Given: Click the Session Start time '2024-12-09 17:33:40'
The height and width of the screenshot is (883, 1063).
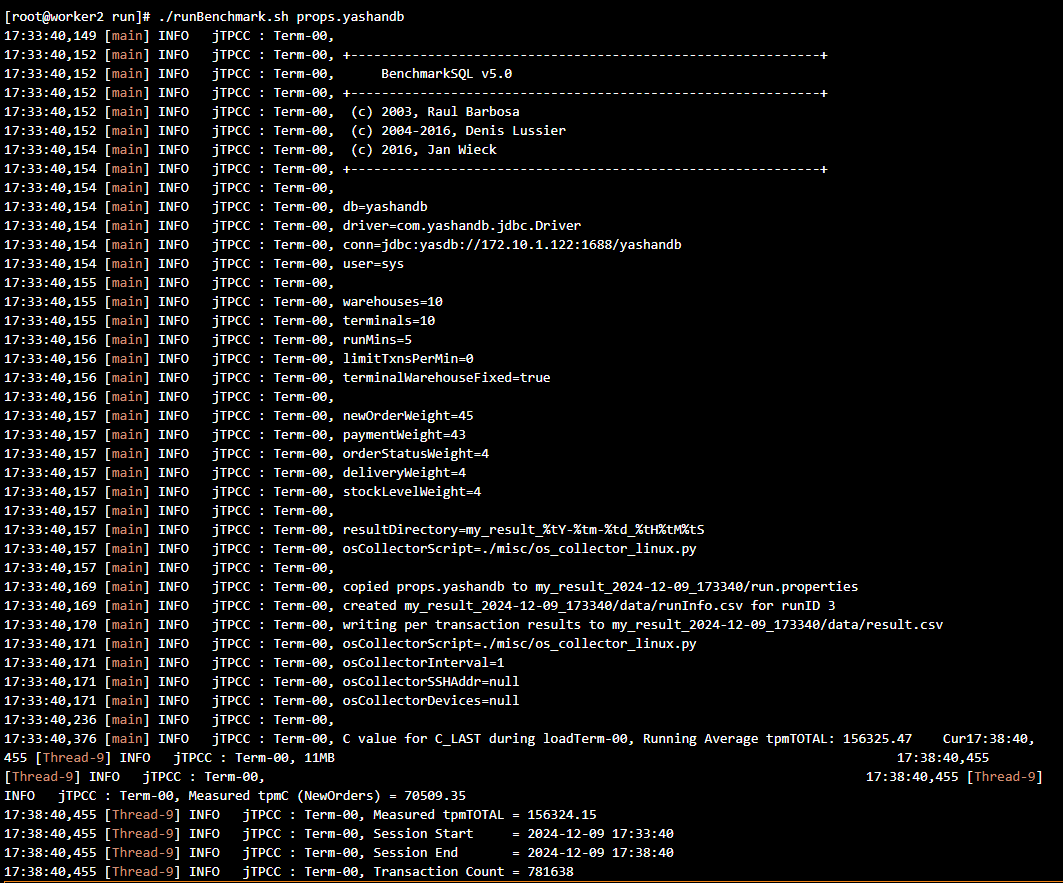Looking at the screenshot, I should [601, 833].
